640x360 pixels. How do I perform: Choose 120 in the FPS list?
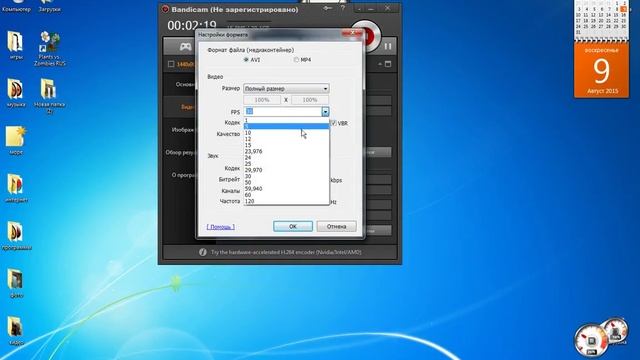pos(286,201)
